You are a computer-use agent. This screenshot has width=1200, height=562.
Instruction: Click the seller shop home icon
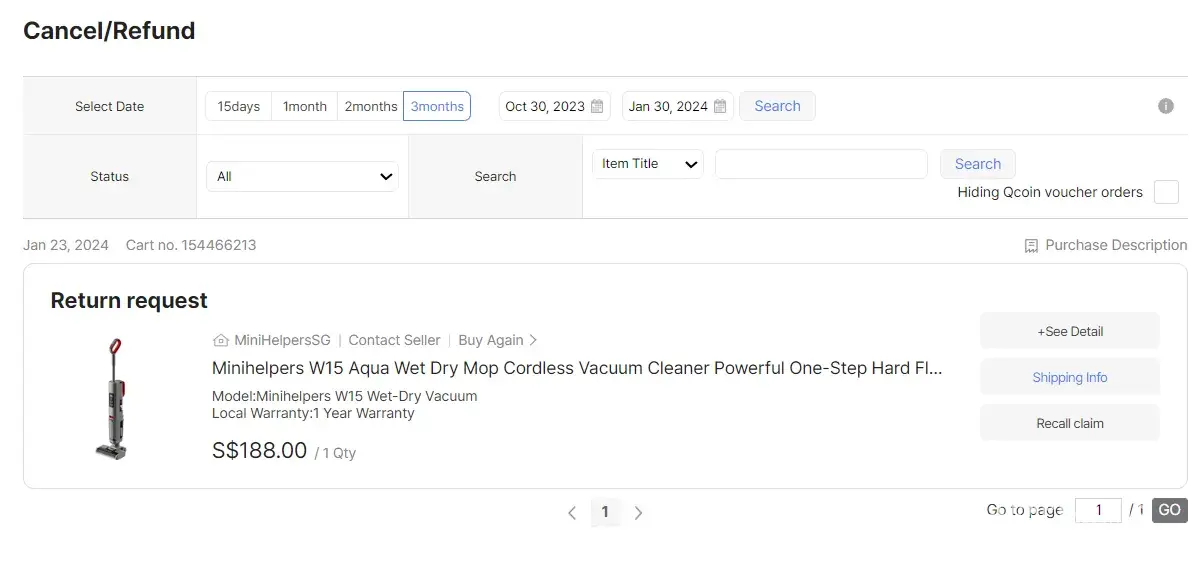221,340
